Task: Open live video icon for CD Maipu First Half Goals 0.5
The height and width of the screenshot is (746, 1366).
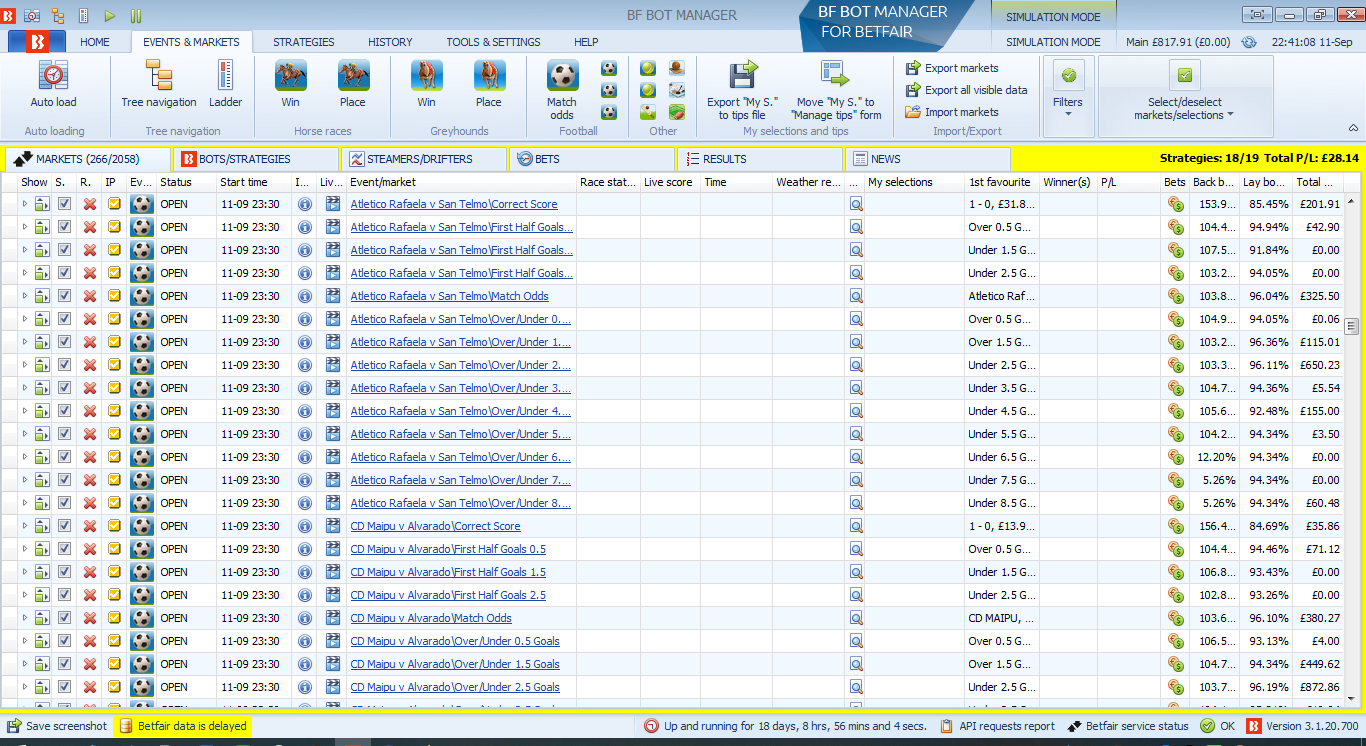Action: [333, 549]
